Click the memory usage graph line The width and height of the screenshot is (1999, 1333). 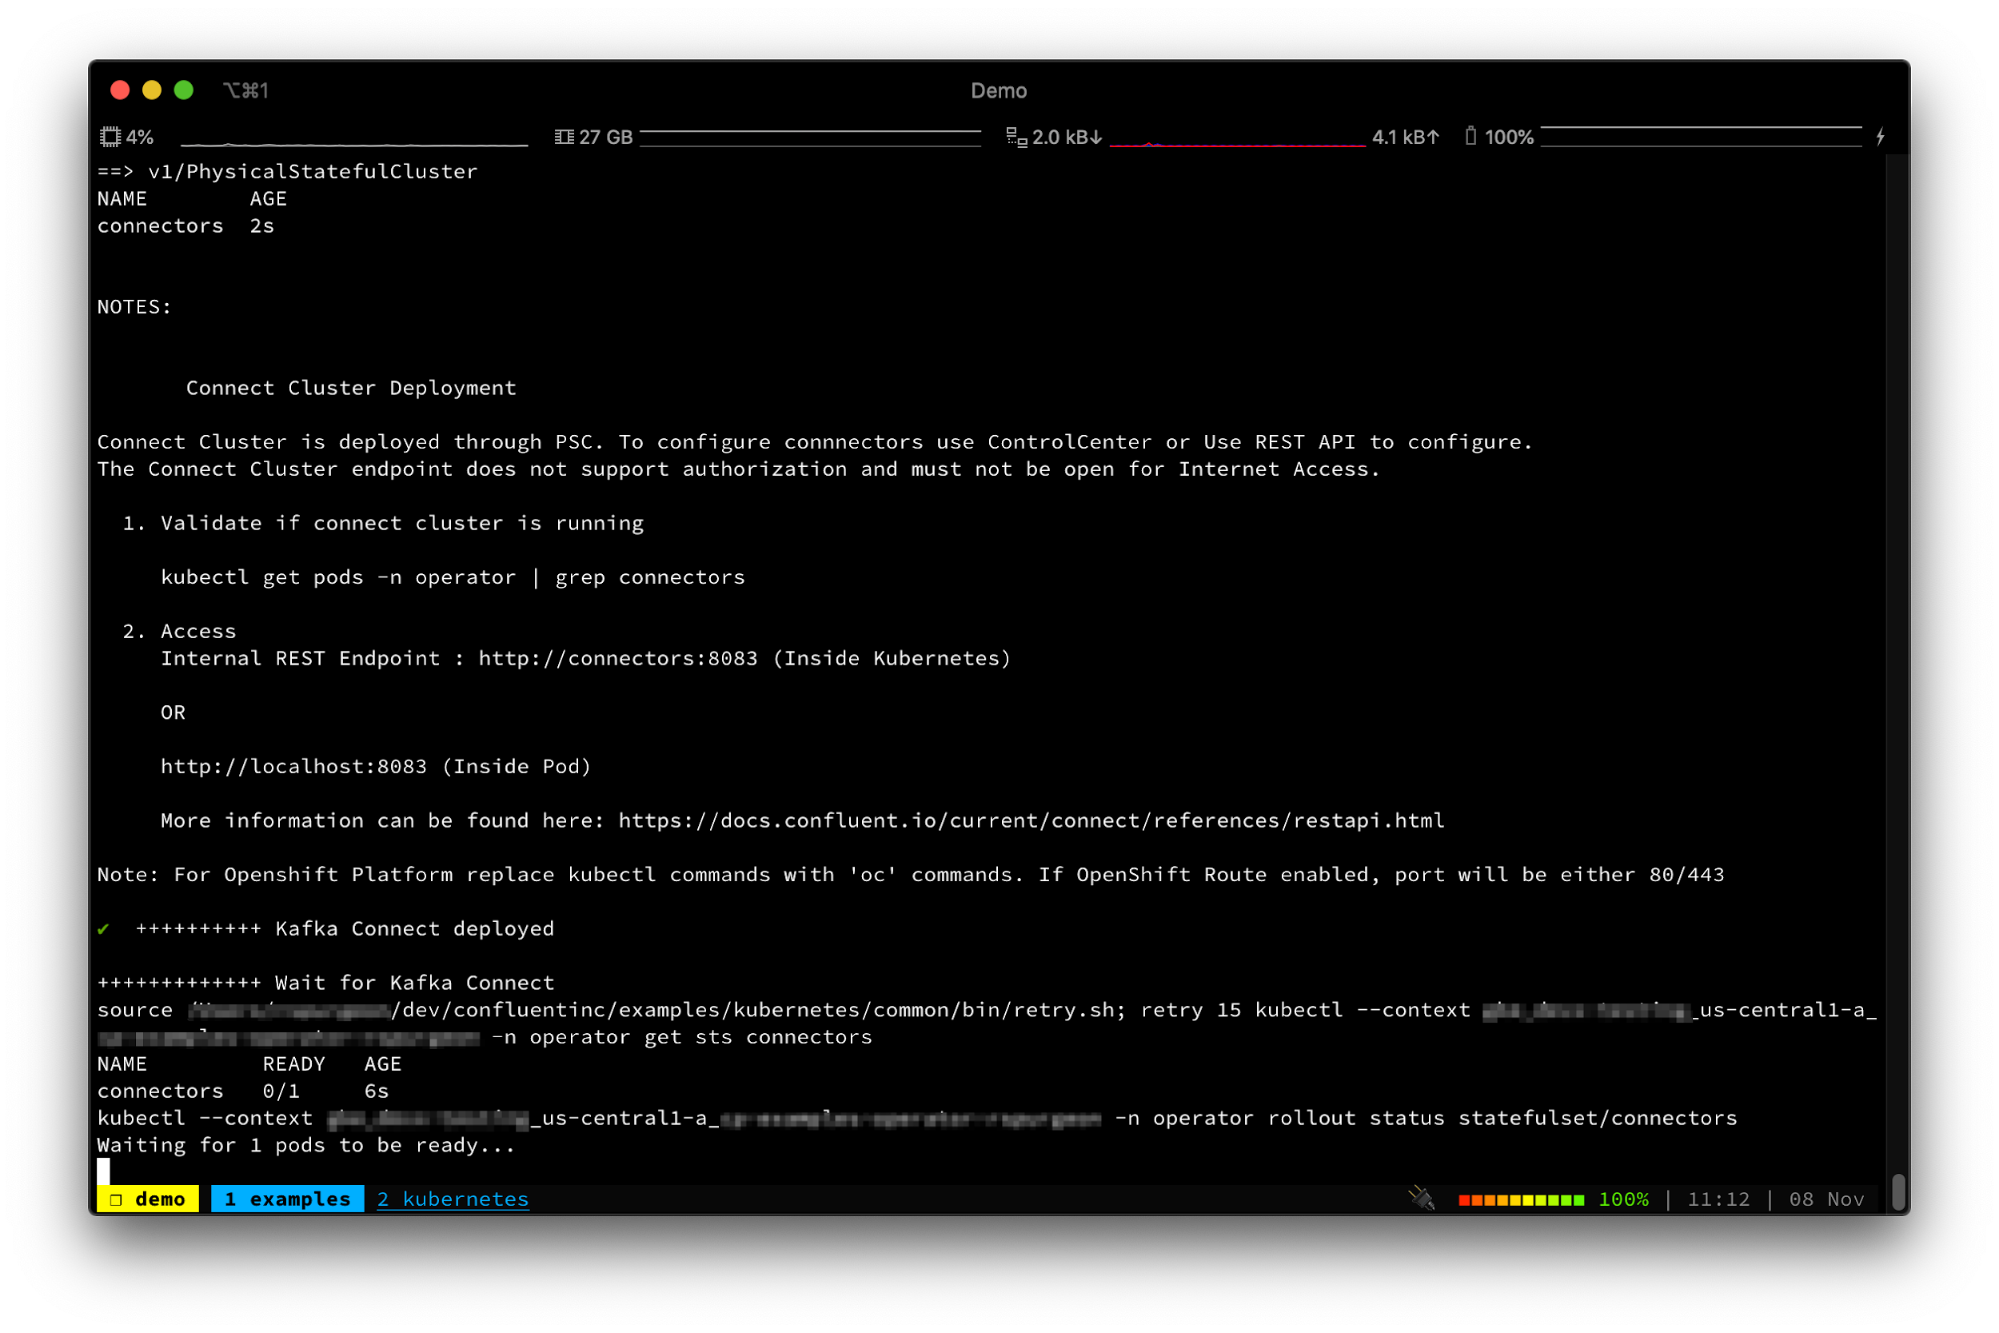point(810,138)
